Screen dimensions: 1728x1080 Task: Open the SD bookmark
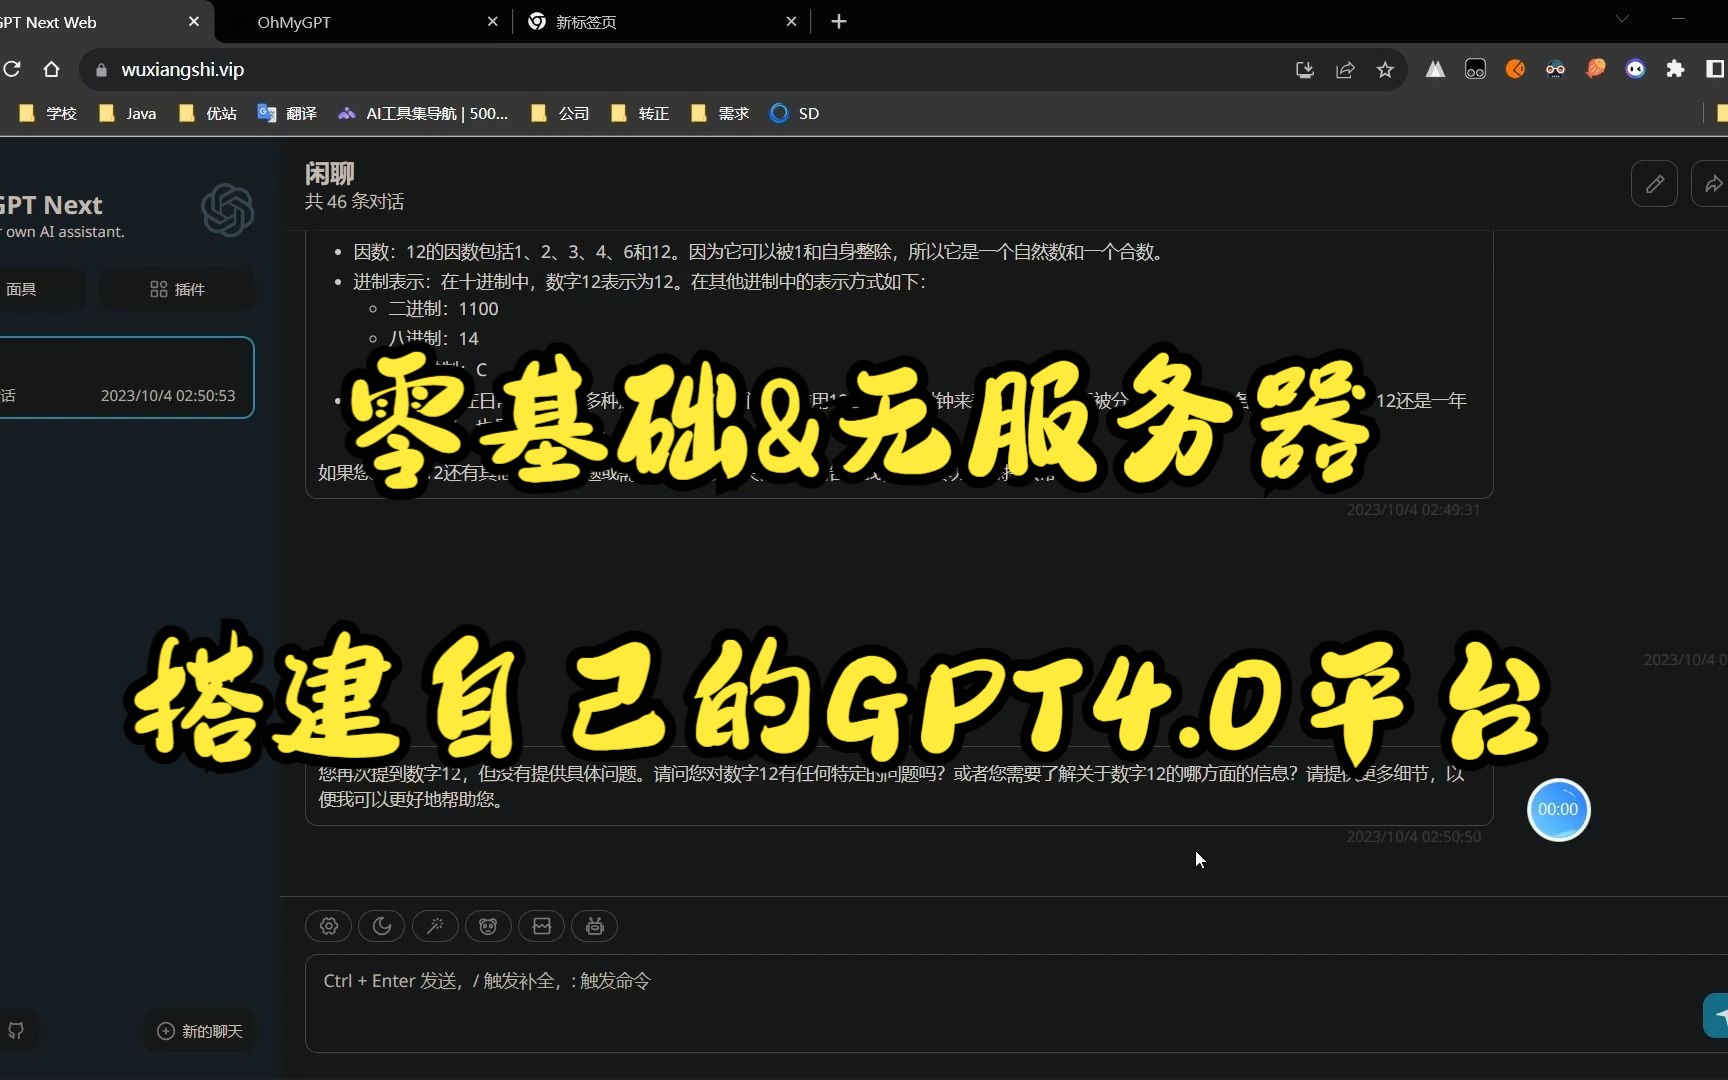[x=795, y=113]
